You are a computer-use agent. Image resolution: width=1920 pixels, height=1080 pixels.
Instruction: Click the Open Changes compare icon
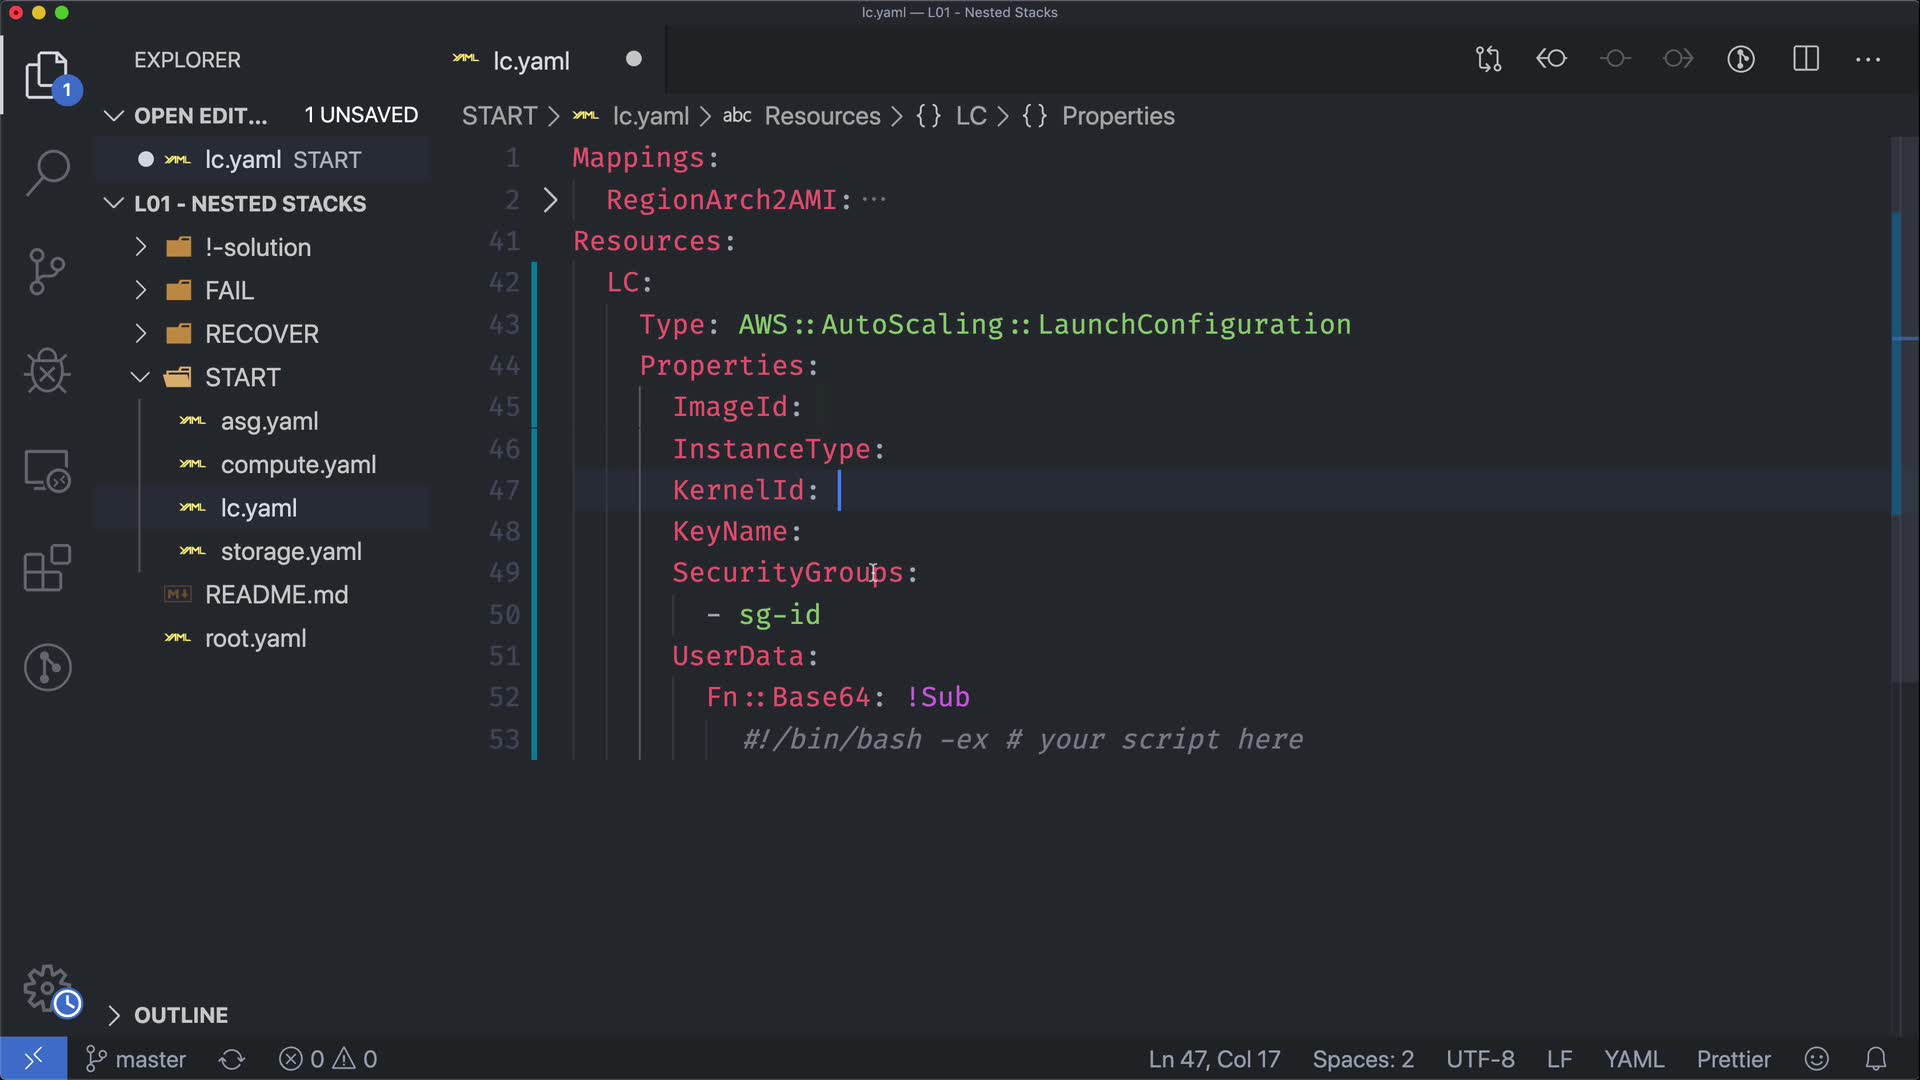pos(1488,59)
